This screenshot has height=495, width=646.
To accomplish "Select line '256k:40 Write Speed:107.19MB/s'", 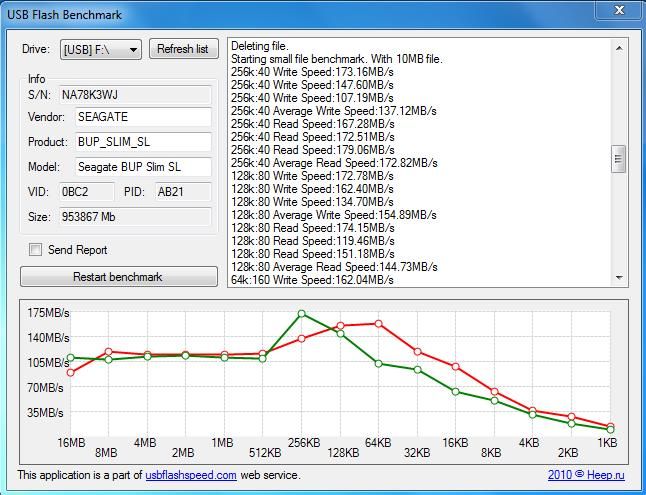I will pos(312,98).
